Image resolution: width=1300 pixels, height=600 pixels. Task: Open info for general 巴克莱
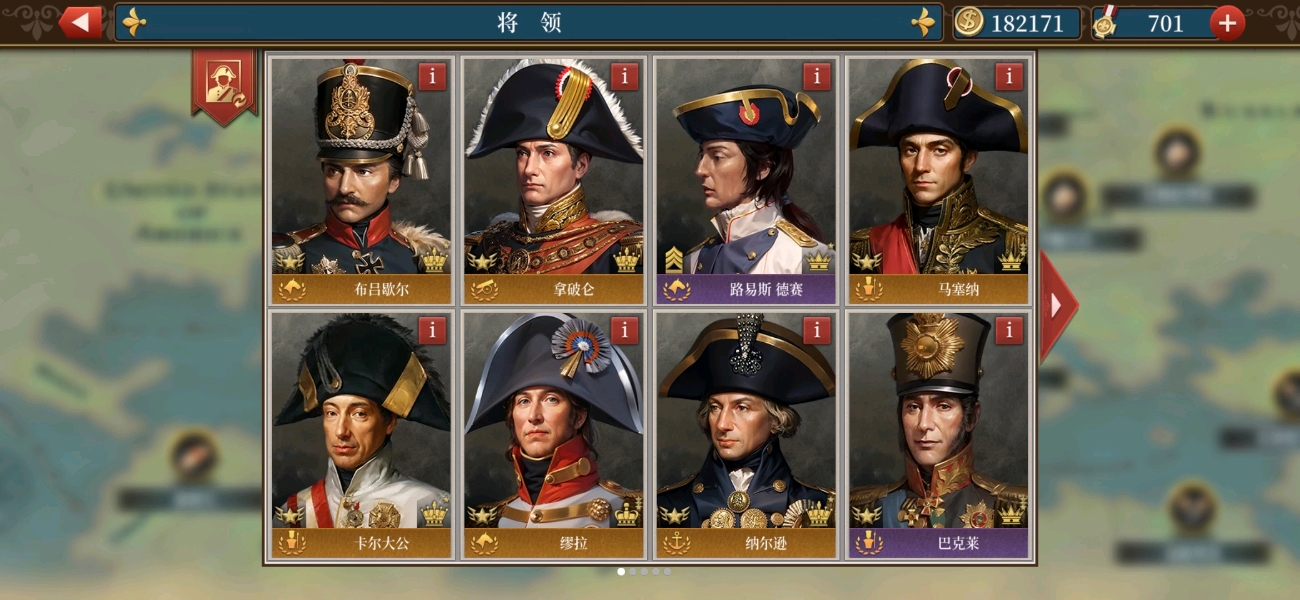coord(1008,331)
